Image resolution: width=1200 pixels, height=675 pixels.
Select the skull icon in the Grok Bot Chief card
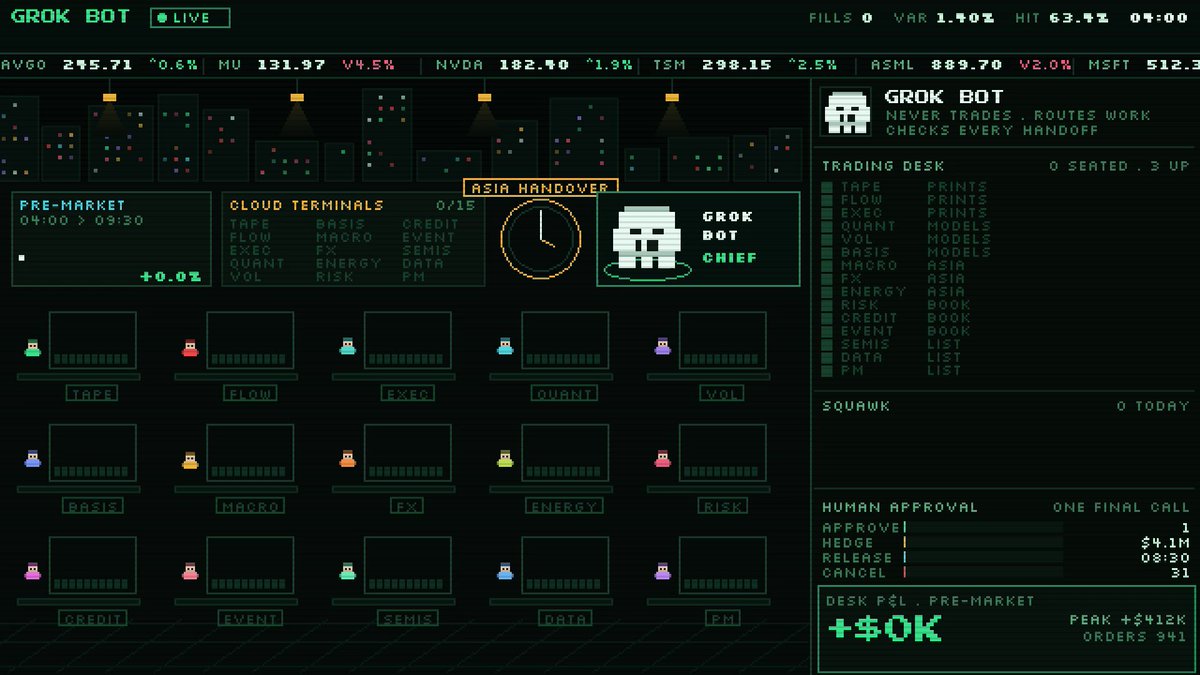pos(647,238)
